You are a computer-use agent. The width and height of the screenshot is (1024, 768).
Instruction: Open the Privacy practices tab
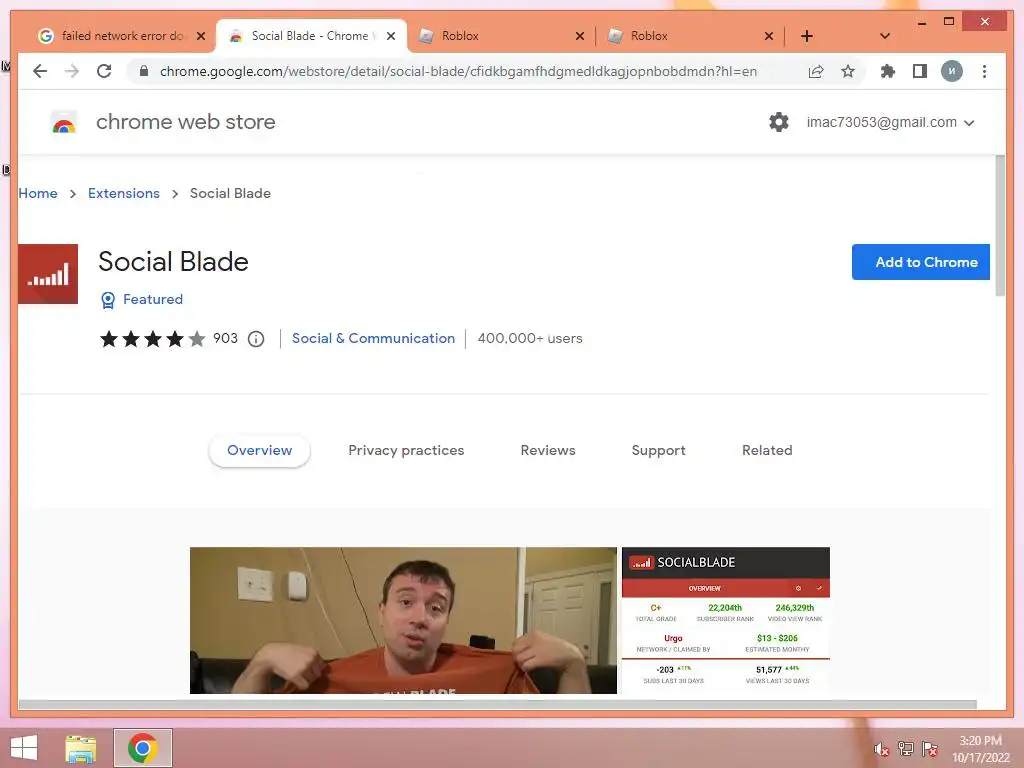click(x=406, y=451)
